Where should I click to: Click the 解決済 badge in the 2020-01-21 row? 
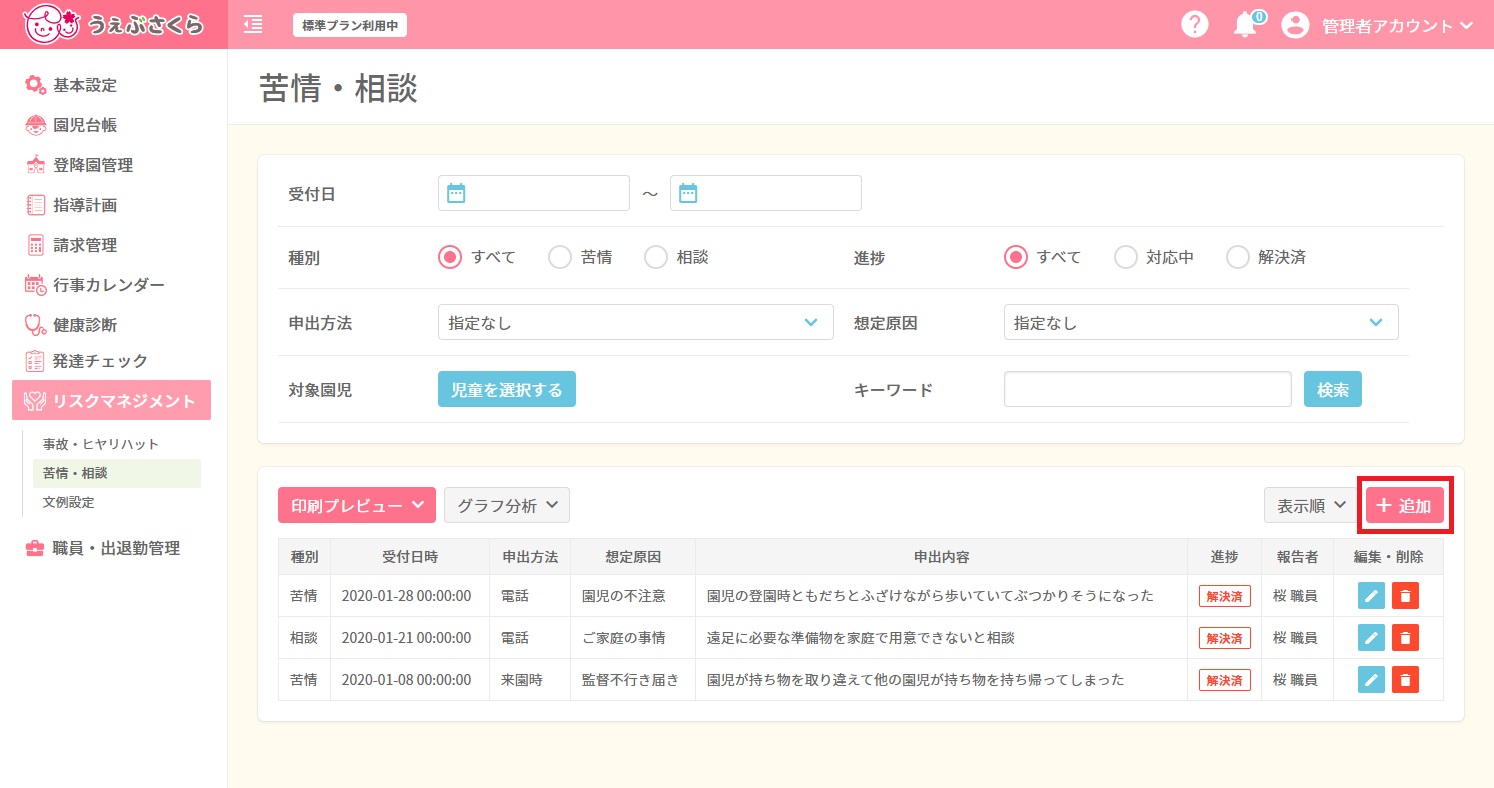[x=1225, y=638]
